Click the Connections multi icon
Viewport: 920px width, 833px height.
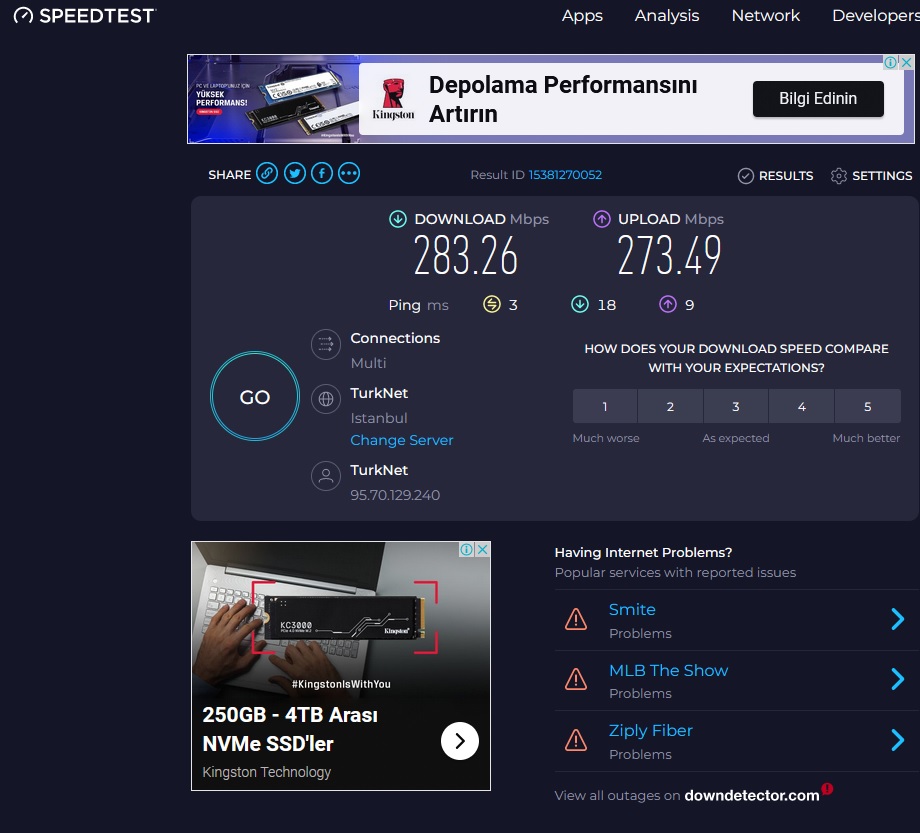(x=326, y=344)
